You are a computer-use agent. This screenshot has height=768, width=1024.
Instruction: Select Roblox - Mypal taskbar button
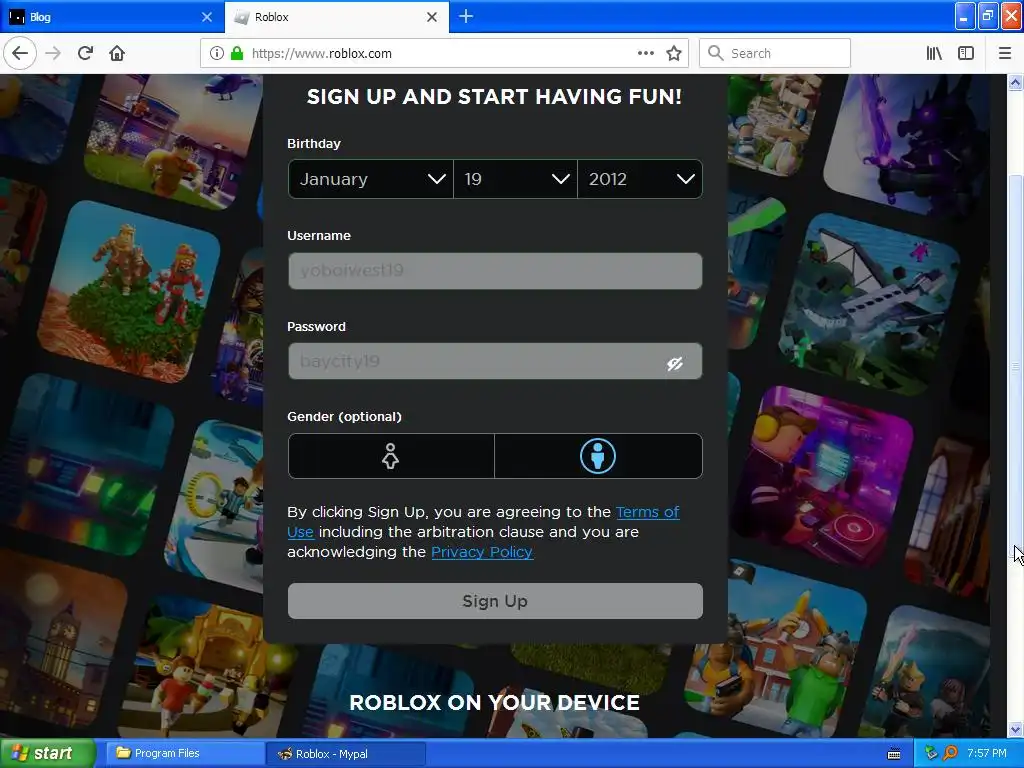tap(346, 753)
